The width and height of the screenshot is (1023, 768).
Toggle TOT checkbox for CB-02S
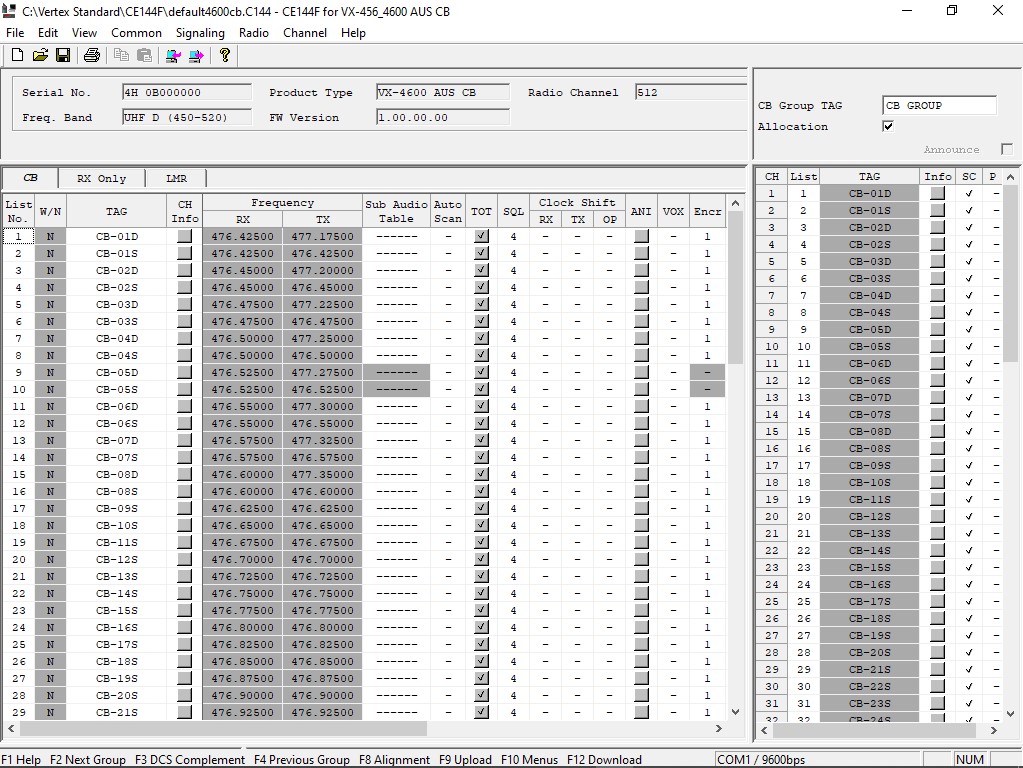tap(481, 287)
